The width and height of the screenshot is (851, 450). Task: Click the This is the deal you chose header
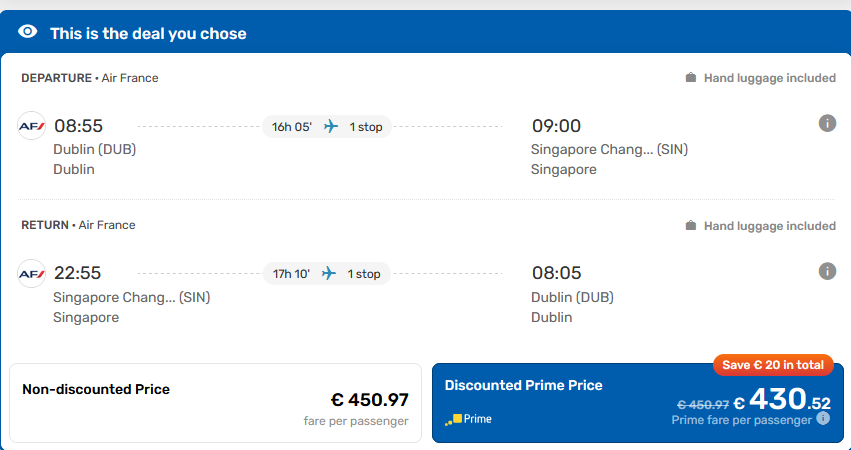(x=148, y=34)
